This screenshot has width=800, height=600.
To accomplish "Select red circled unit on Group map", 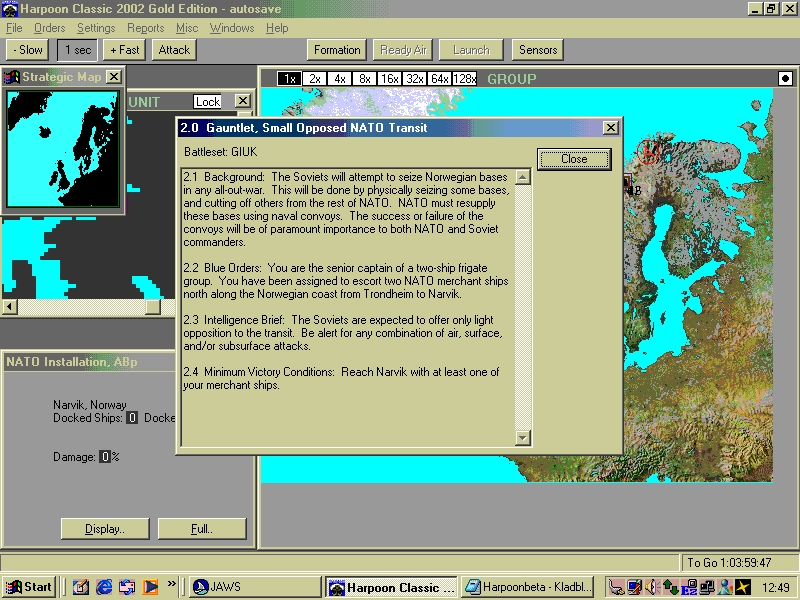I will [x=648, y=151].
